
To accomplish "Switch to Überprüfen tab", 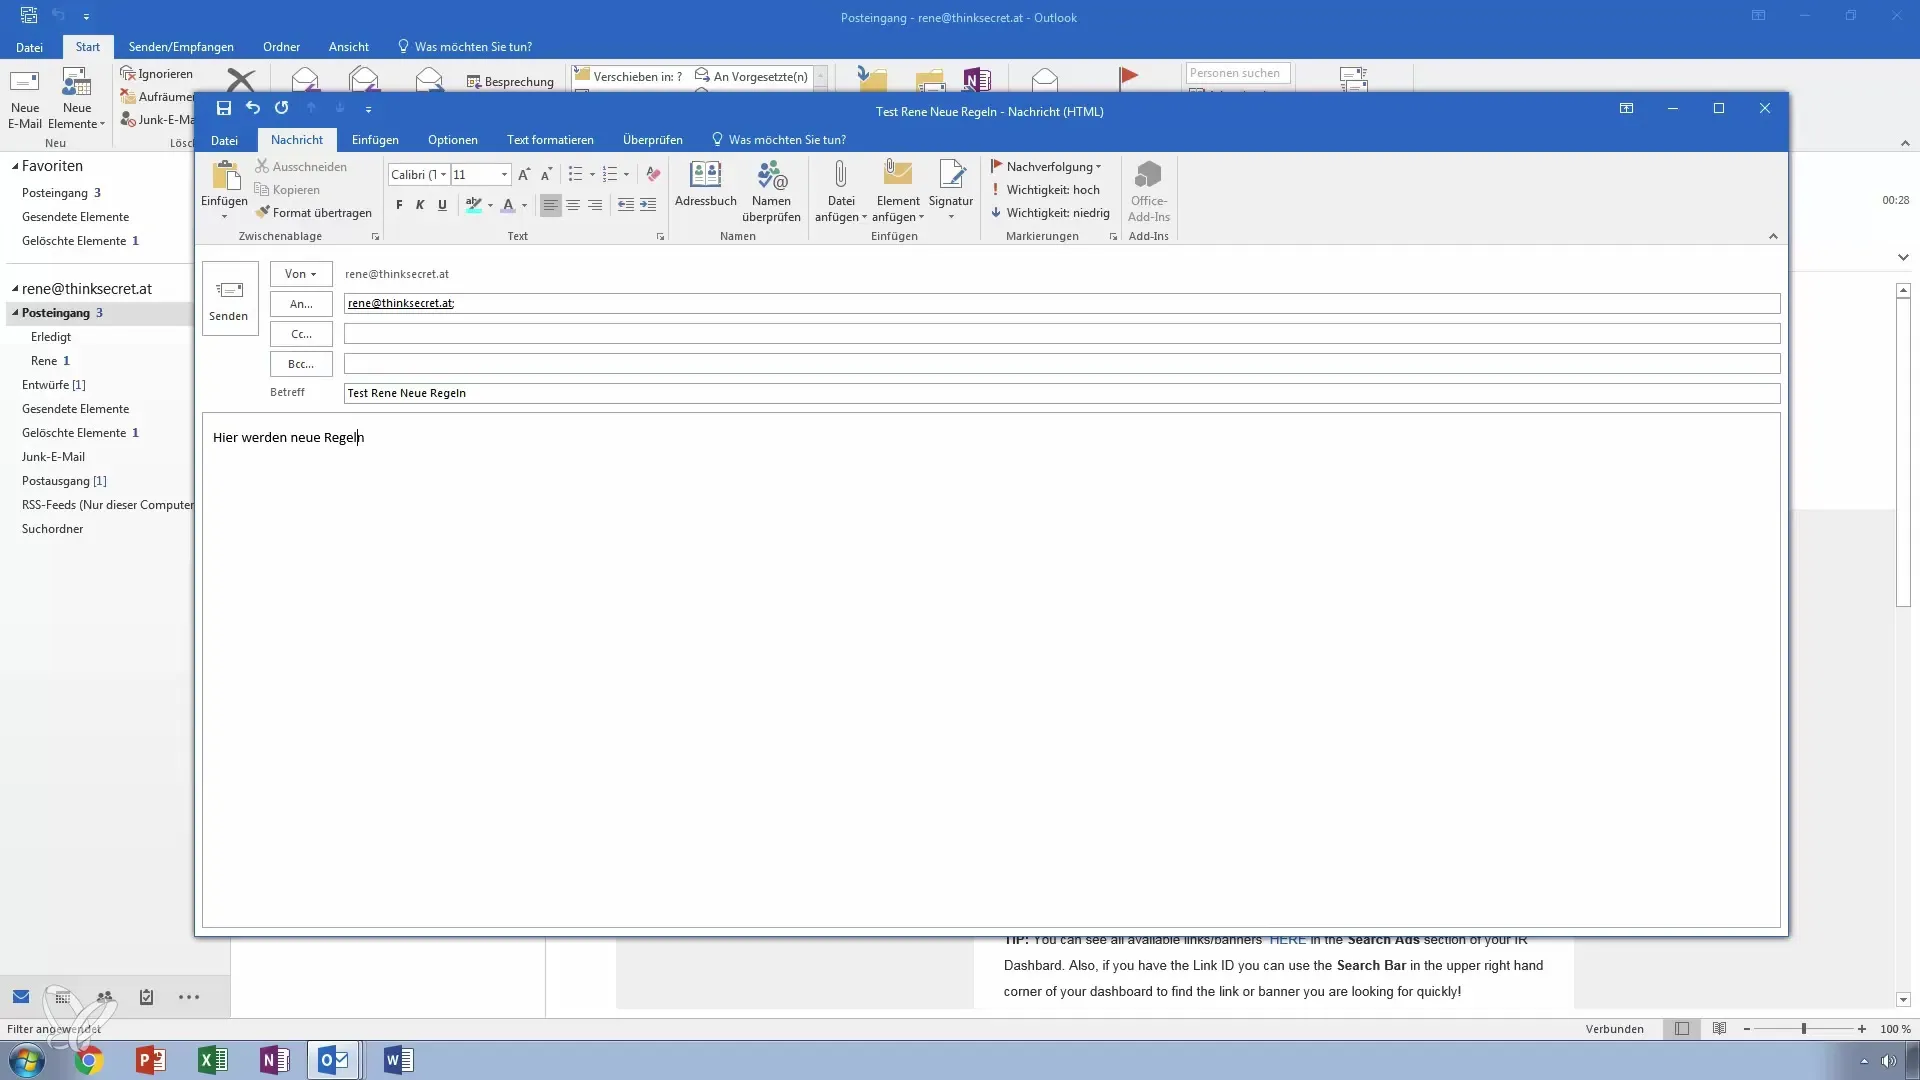I will pos(653,140).
